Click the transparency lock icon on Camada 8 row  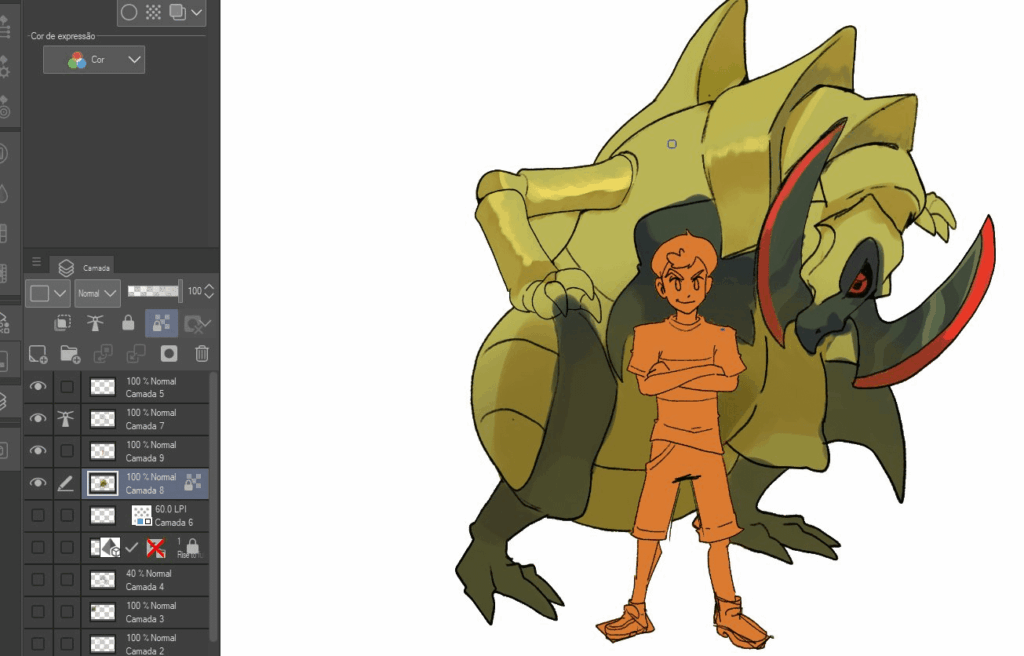[x=193, y=483]
